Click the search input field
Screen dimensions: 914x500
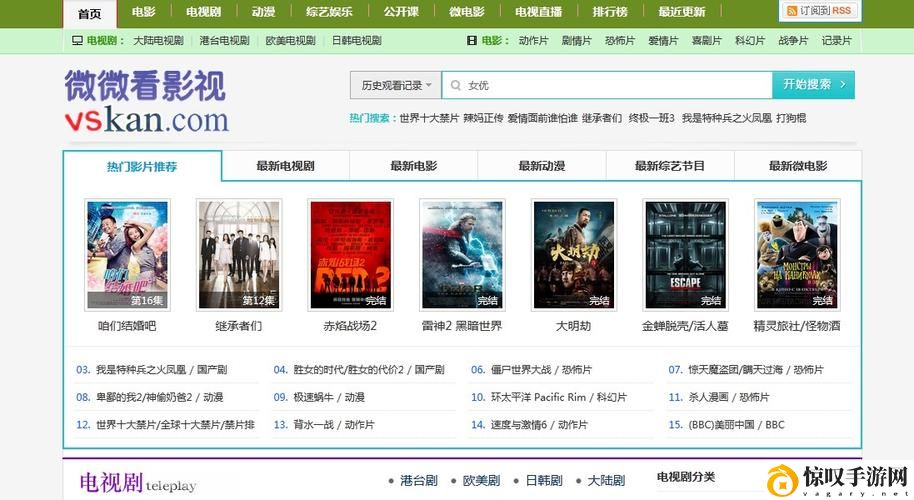coord(607,85)
